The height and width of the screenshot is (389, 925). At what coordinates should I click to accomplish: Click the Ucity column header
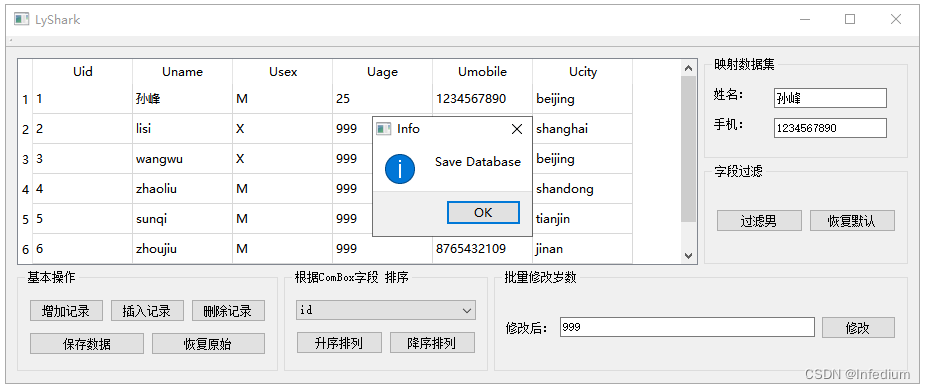pos(582,71)
